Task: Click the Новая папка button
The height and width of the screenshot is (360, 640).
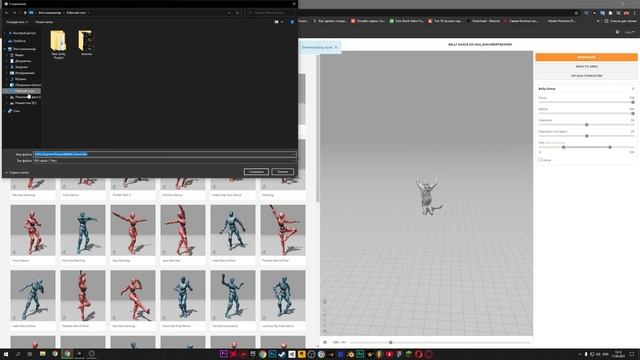Action: tap(44, 22)
